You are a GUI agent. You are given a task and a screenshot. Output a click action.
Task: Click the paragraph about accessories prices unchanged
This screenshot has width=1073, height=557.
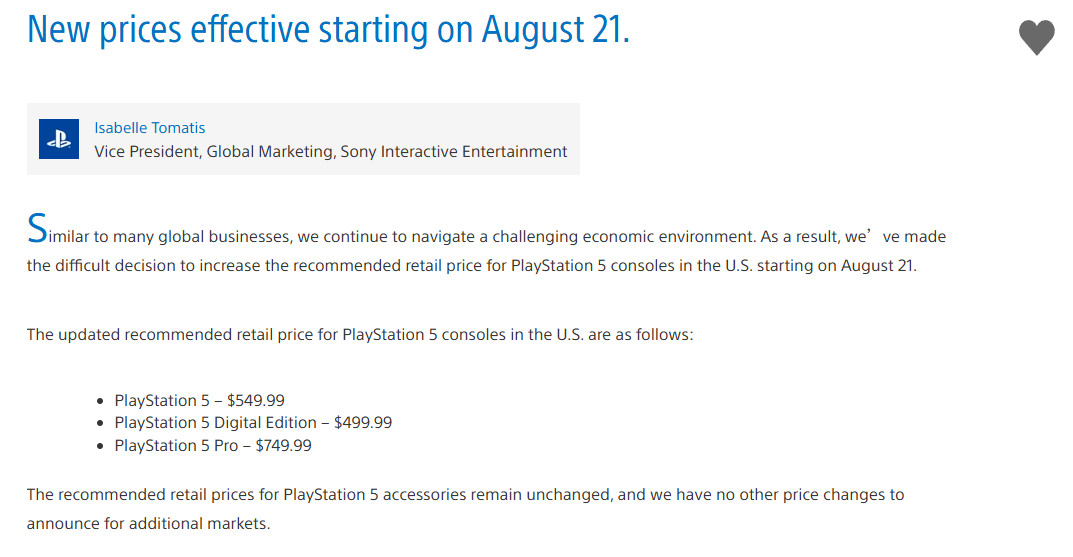[465, 509]
